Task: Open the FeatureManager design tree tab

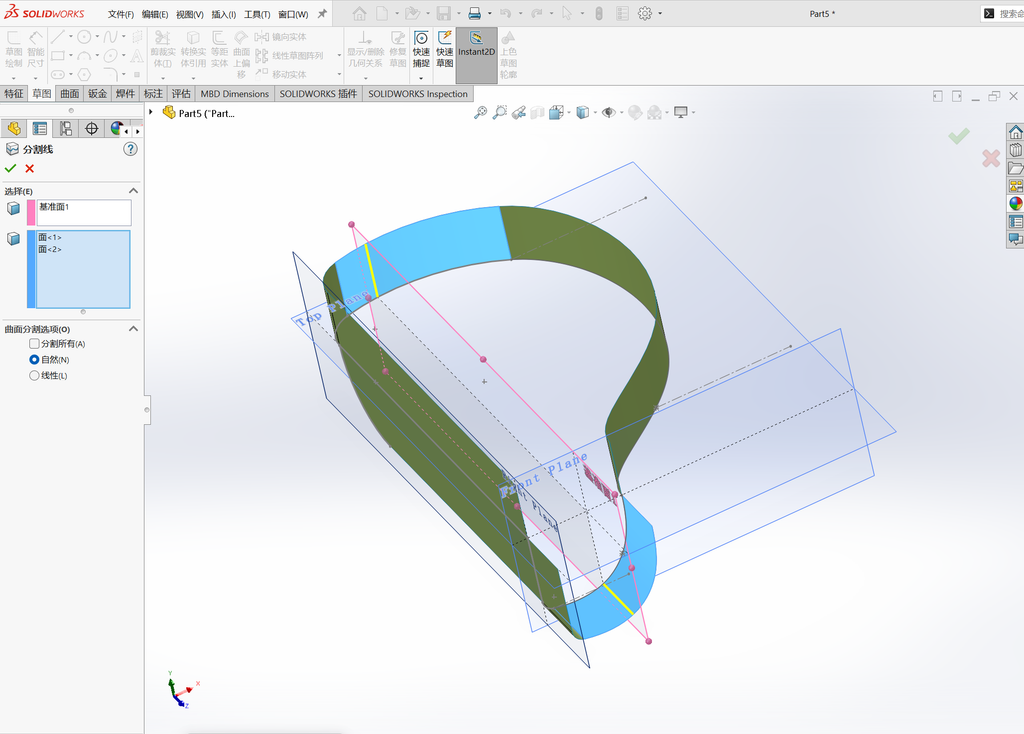Action: [x=14, y=129]
